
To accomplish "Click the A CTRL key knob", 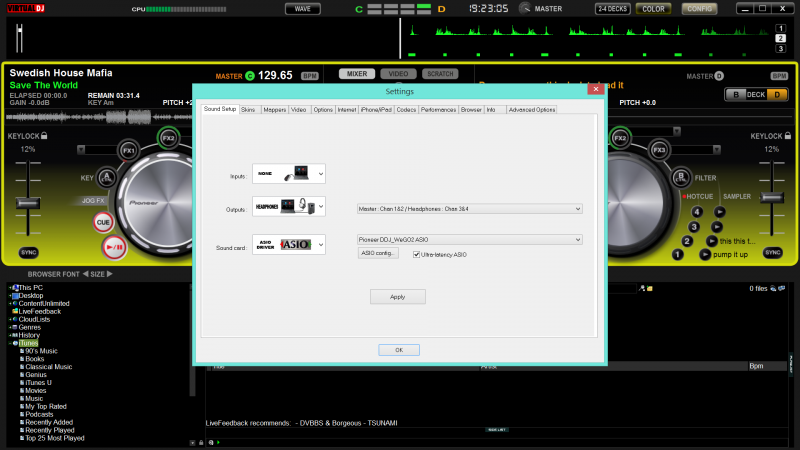I will coord(107,178).
